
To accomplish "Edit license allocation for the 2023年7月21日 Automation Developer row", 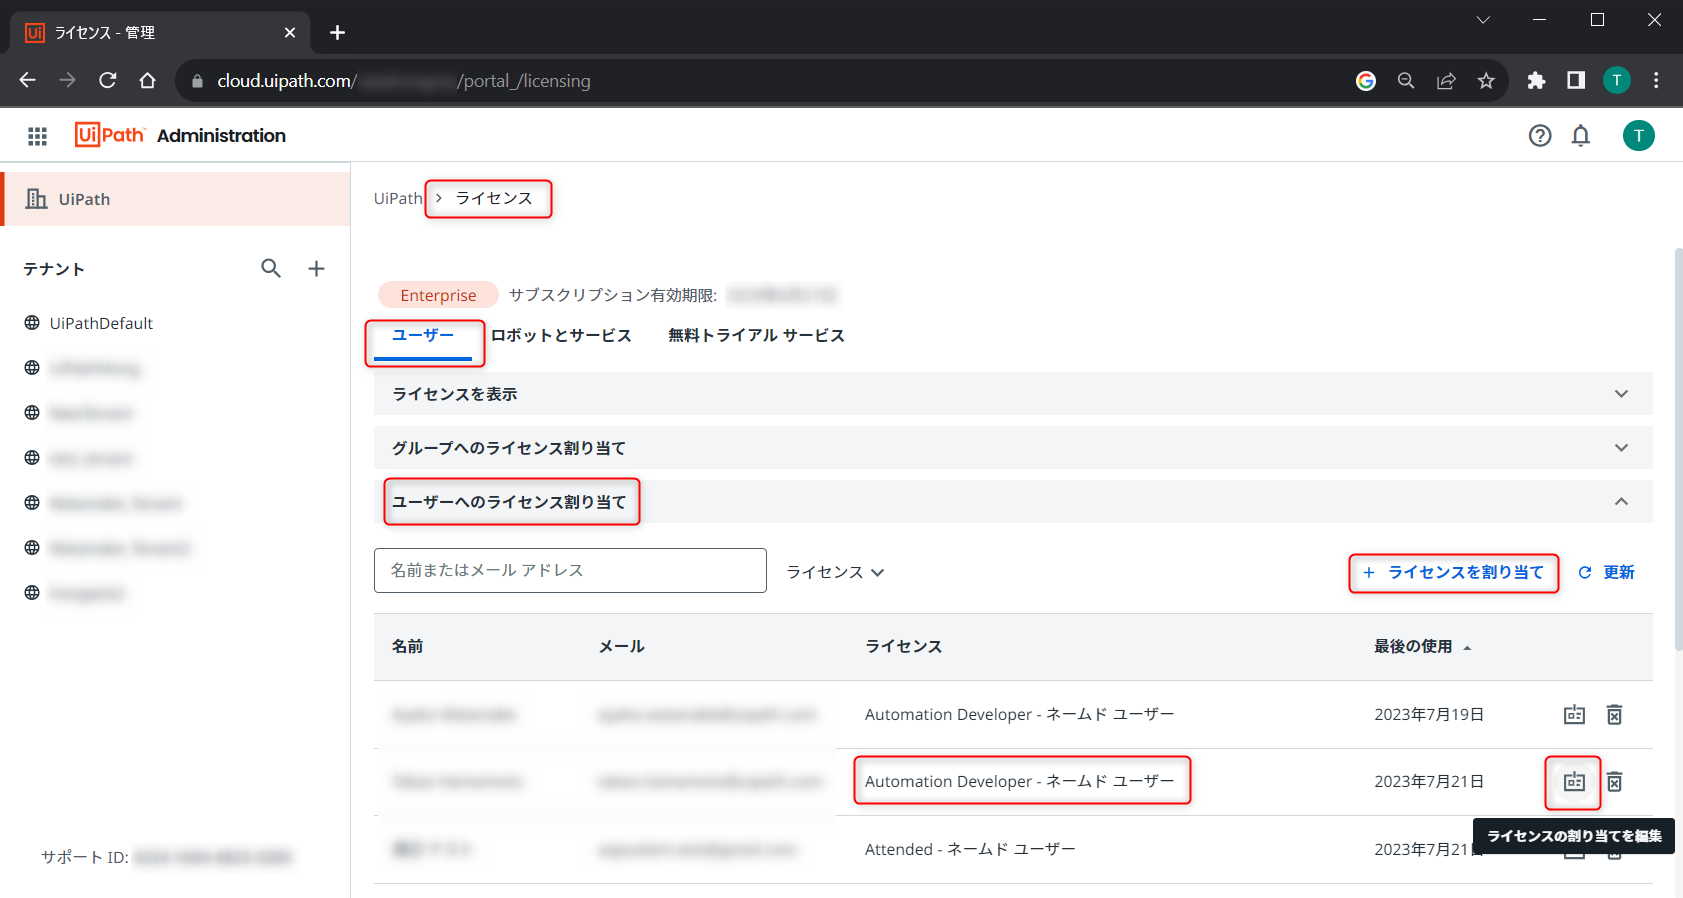I will [1574, 782].
